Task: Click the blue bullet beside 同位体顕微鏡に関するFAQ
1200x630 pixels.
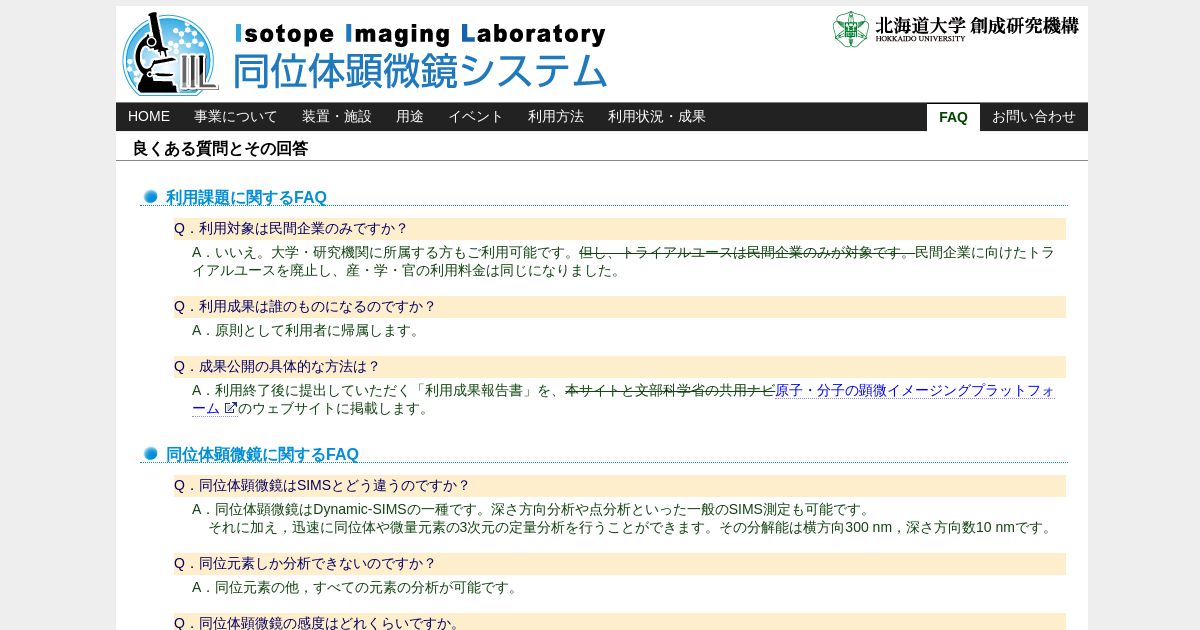Action: click(x=151, y=454)
